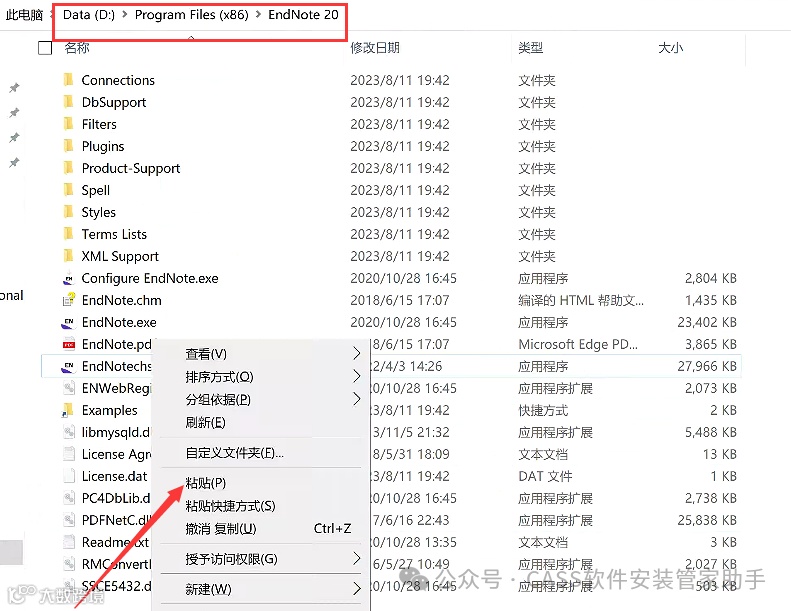This screenshot has width=791, height=611.
Task: Click the libmysqld DLL file icon
Action: coord(69,432)
